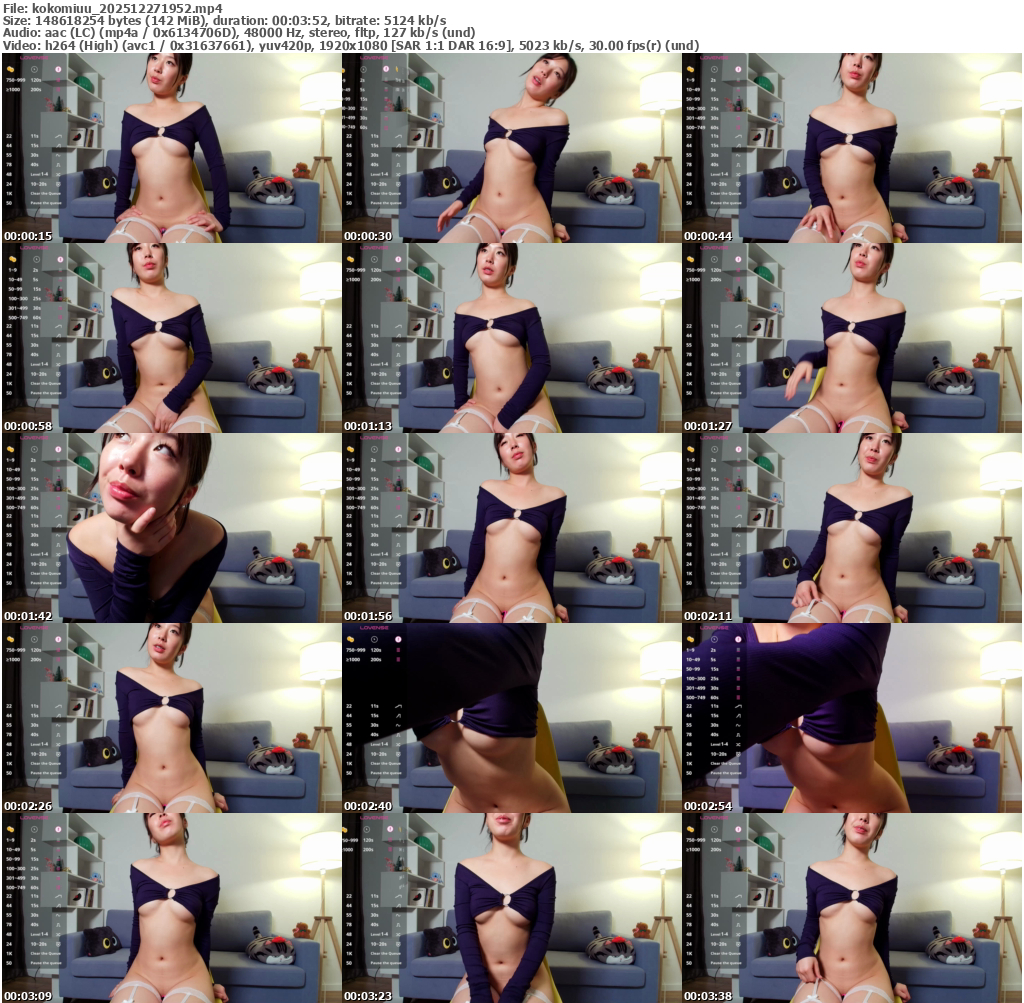
Task: Select the 00:01:13 thumbnail
Action: pyautogui.click(x=511, y=337)
